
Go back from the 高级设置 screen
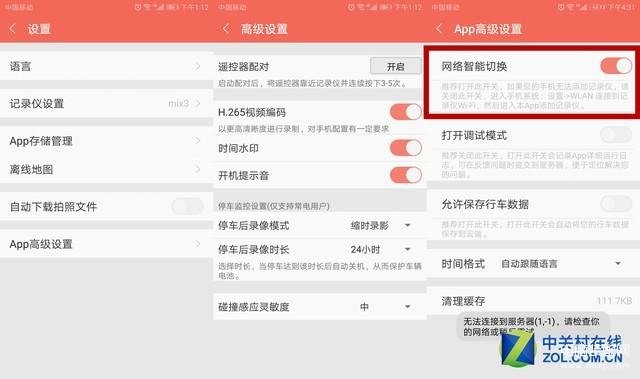click(x=226, y=29)
